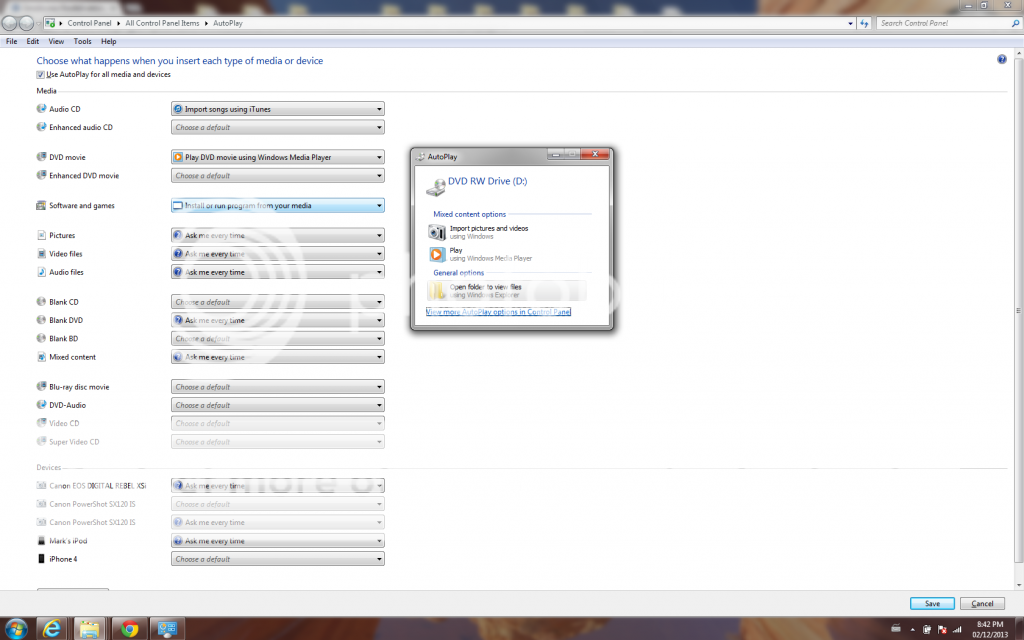Launch Internet Explorer from the taskbar
This screenshot has width=1024, height=640.
[53, 629]
